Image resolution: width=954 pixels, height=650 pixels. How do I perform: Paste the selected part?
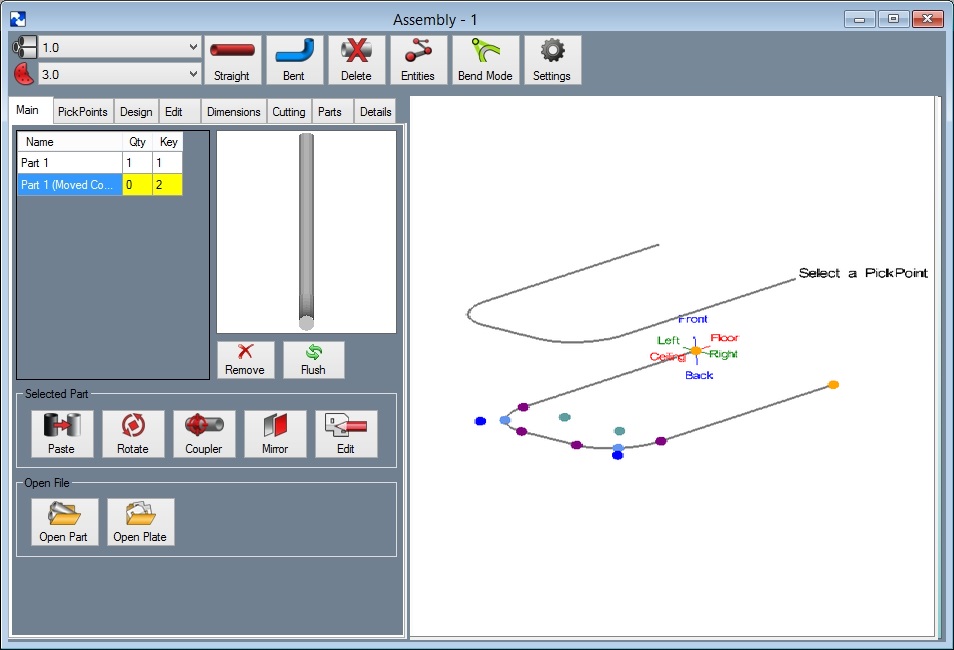click(62, 433)
